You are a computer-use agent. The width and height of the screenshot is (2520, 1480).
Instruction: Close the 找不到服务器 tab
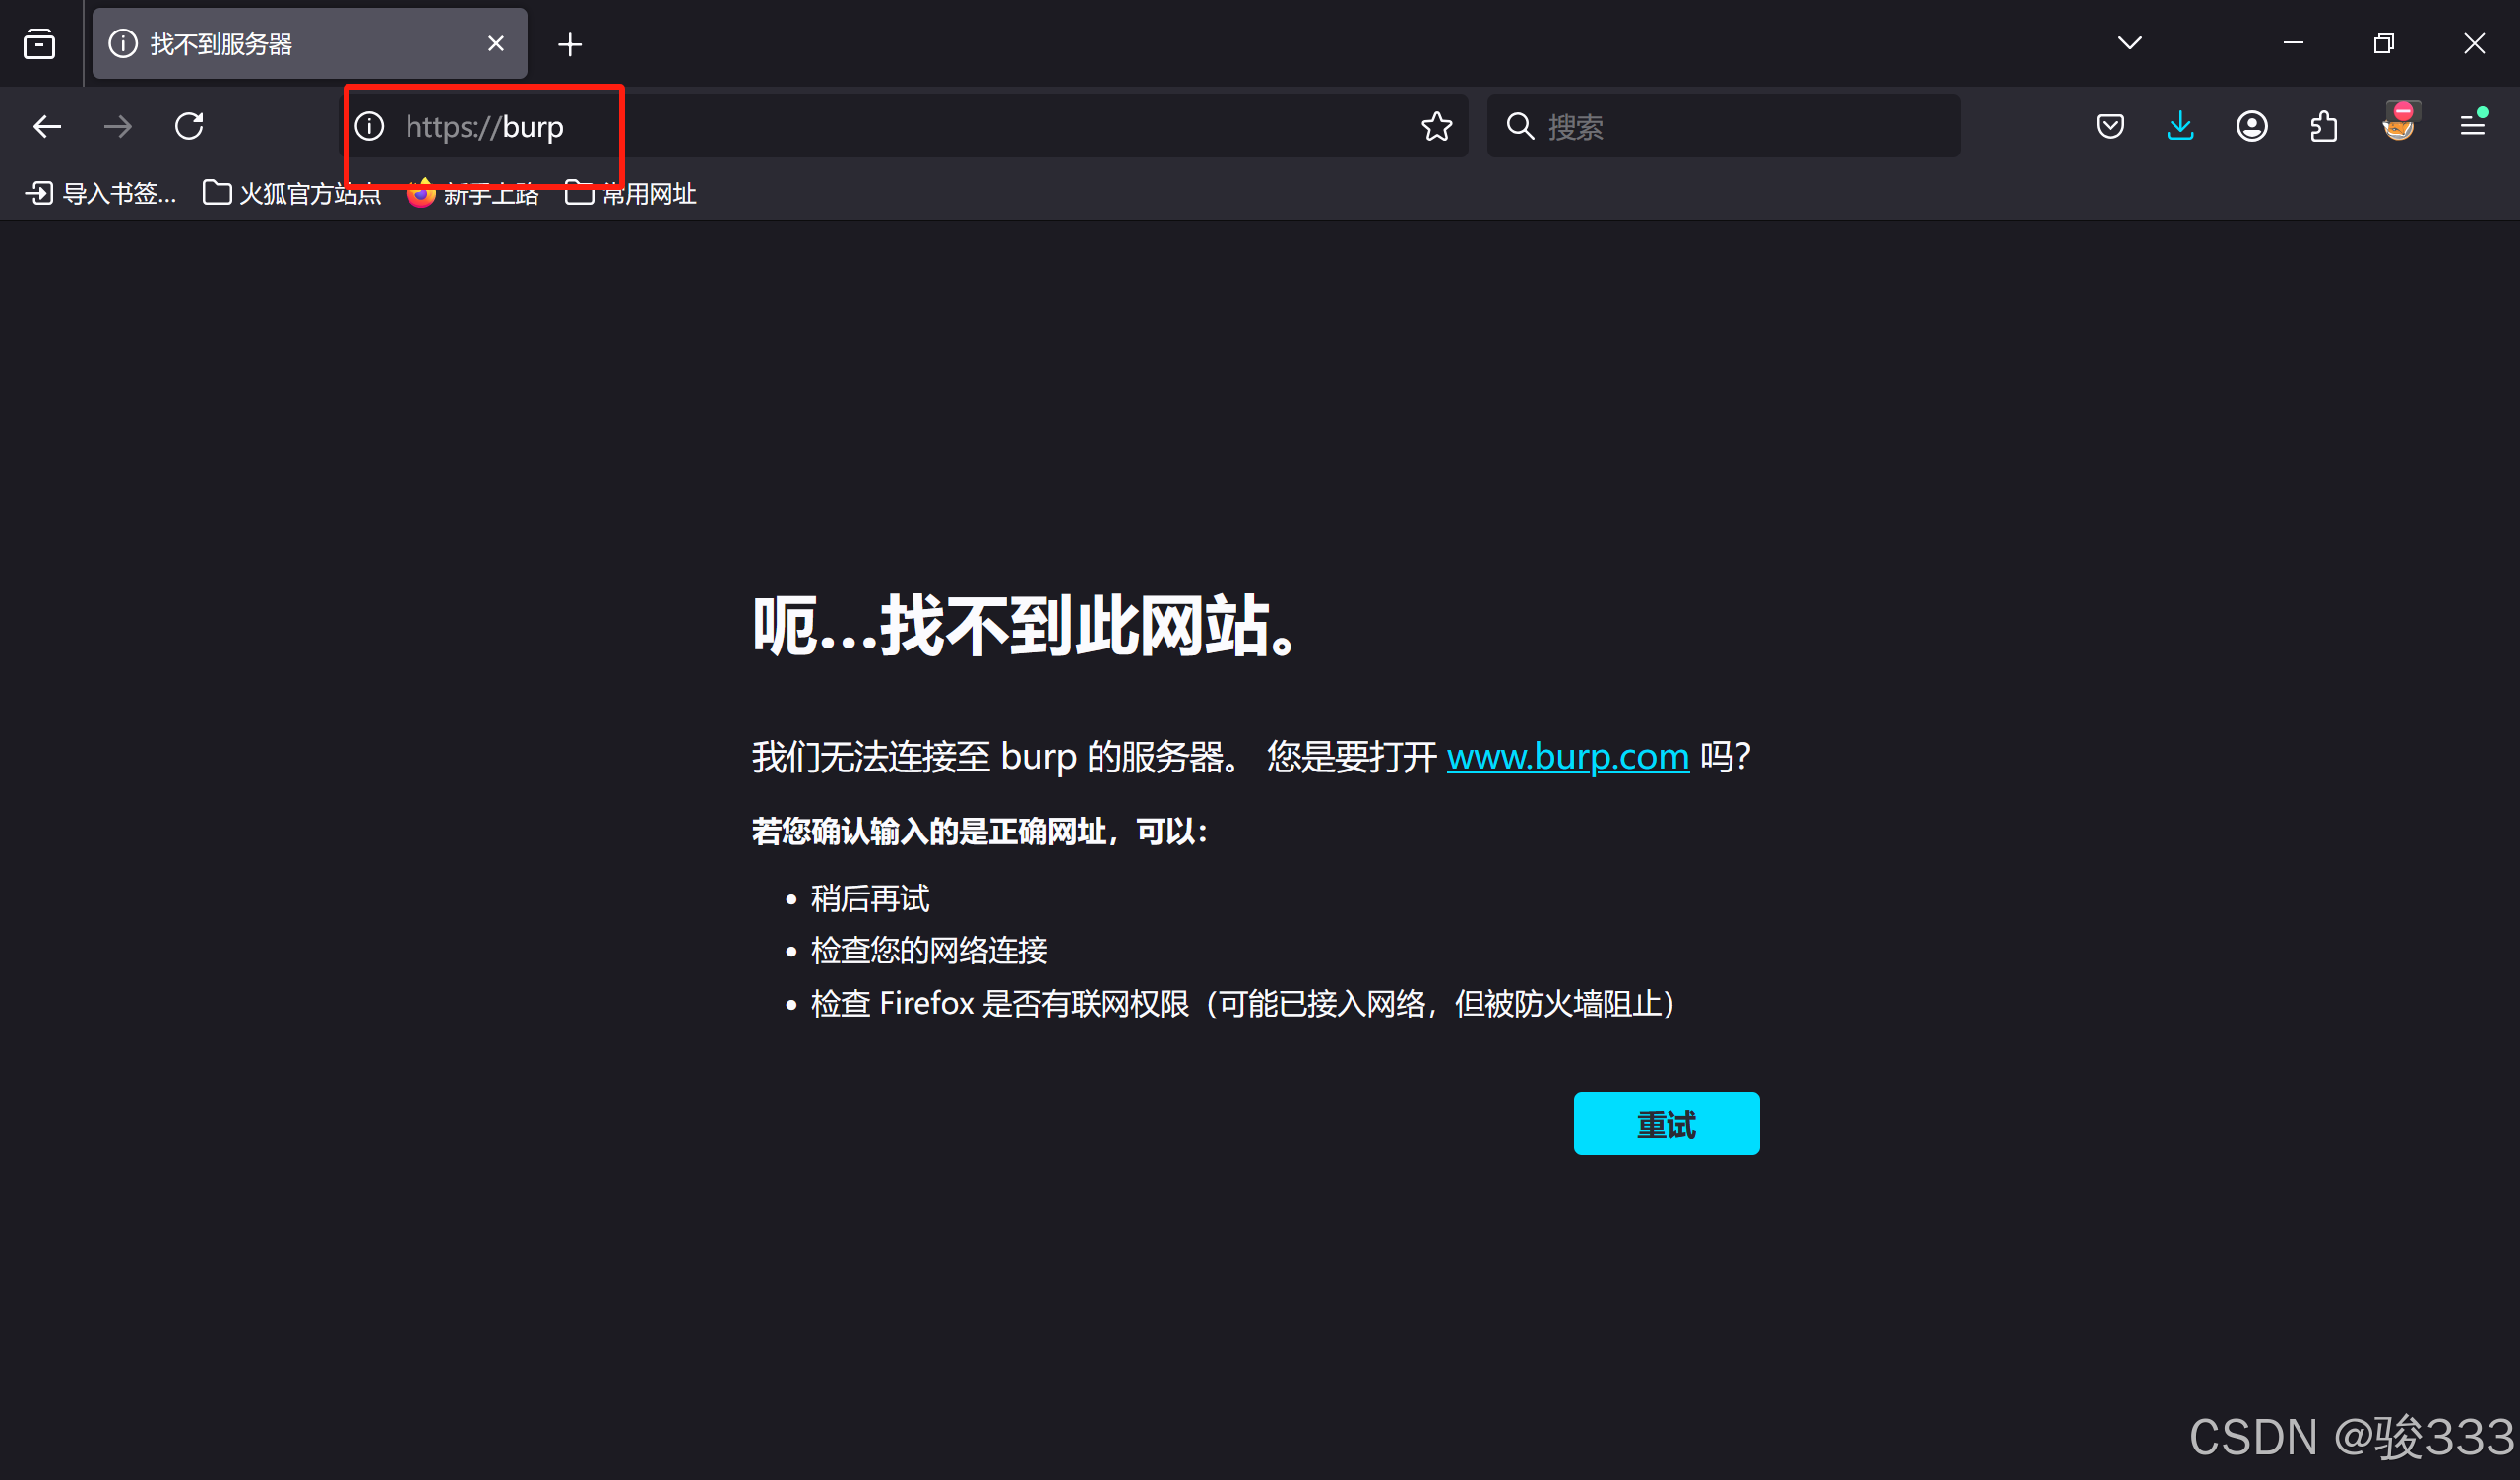point(496,44)
